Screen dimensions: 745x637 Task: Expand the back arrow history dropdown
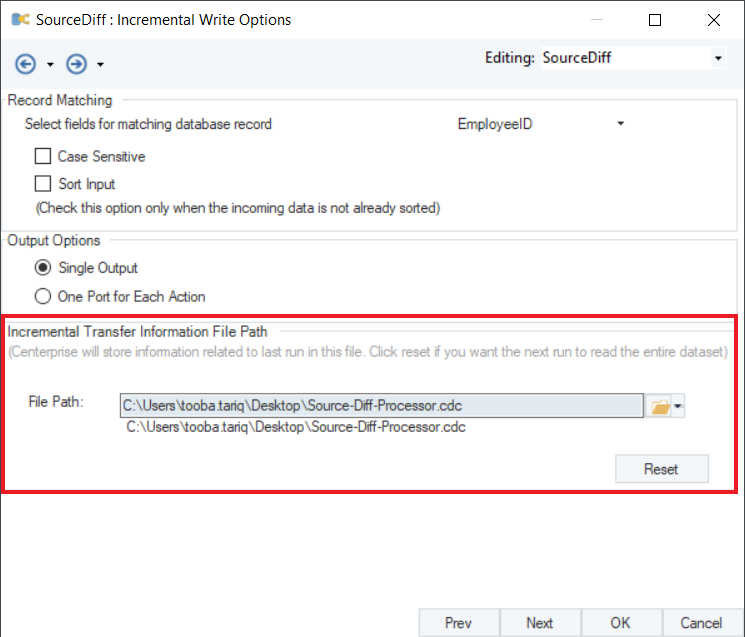50,65
